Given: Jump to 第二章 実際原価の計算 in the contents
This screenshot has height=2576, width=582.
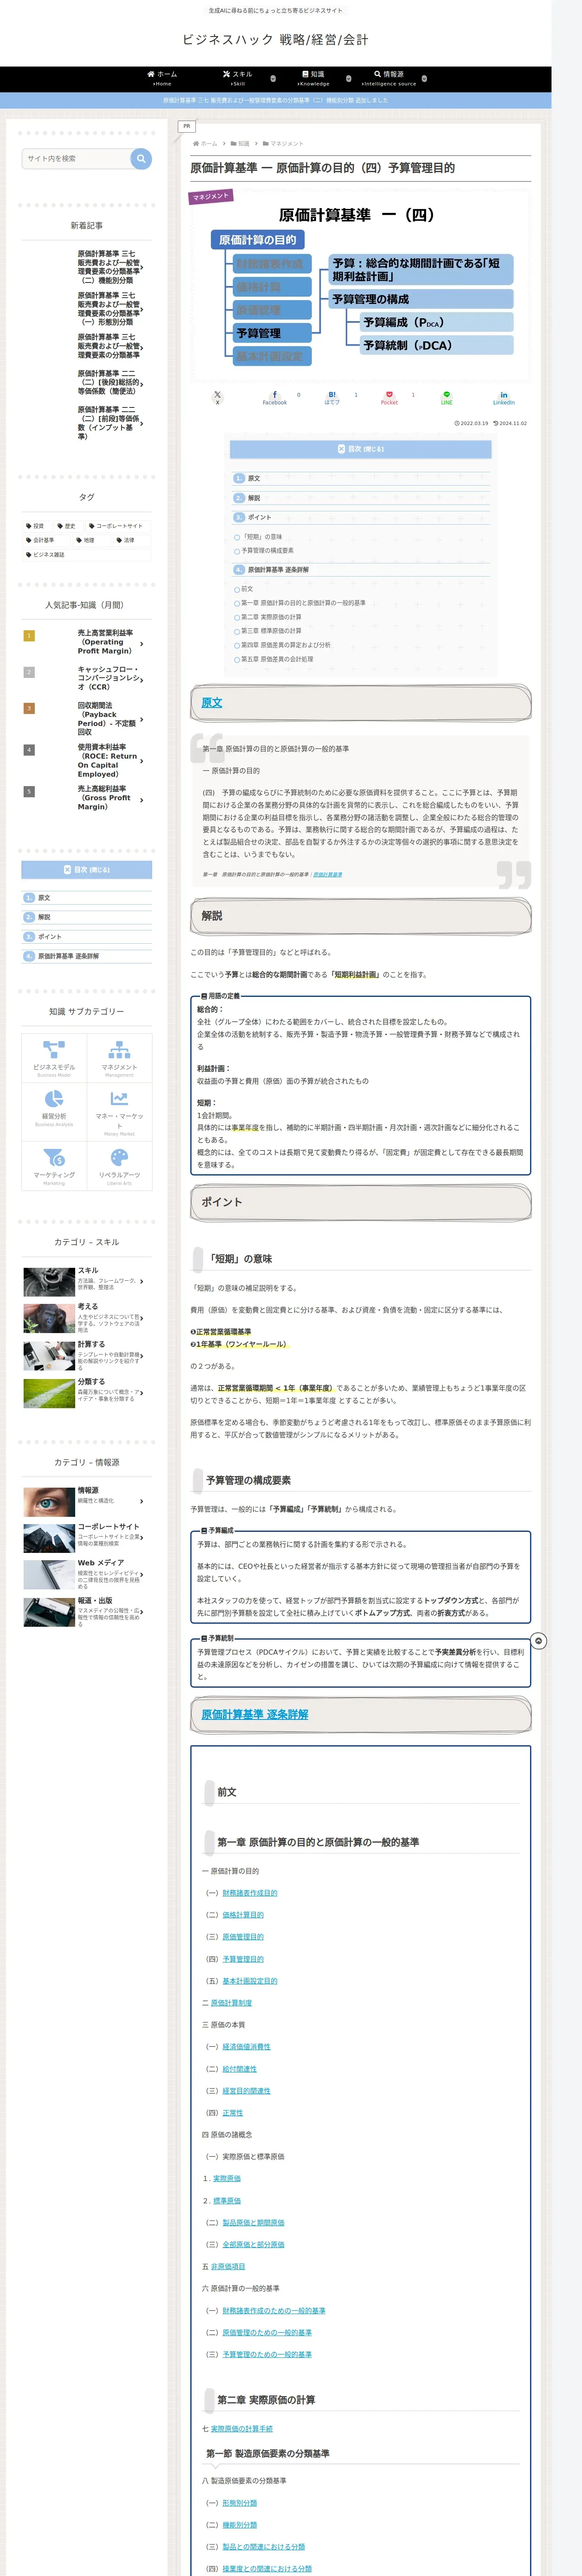Looking at the screenshot, I should pos(271,617).
